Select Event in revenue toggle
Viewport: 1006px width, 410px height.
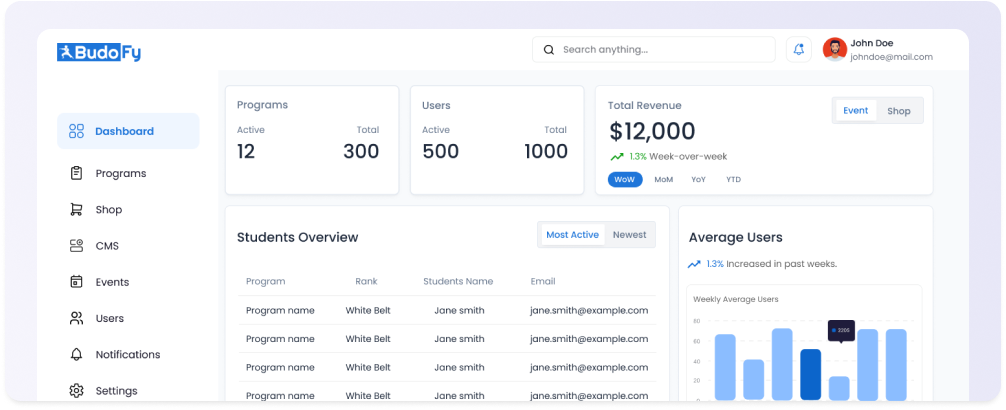click(x=855, y=111)
